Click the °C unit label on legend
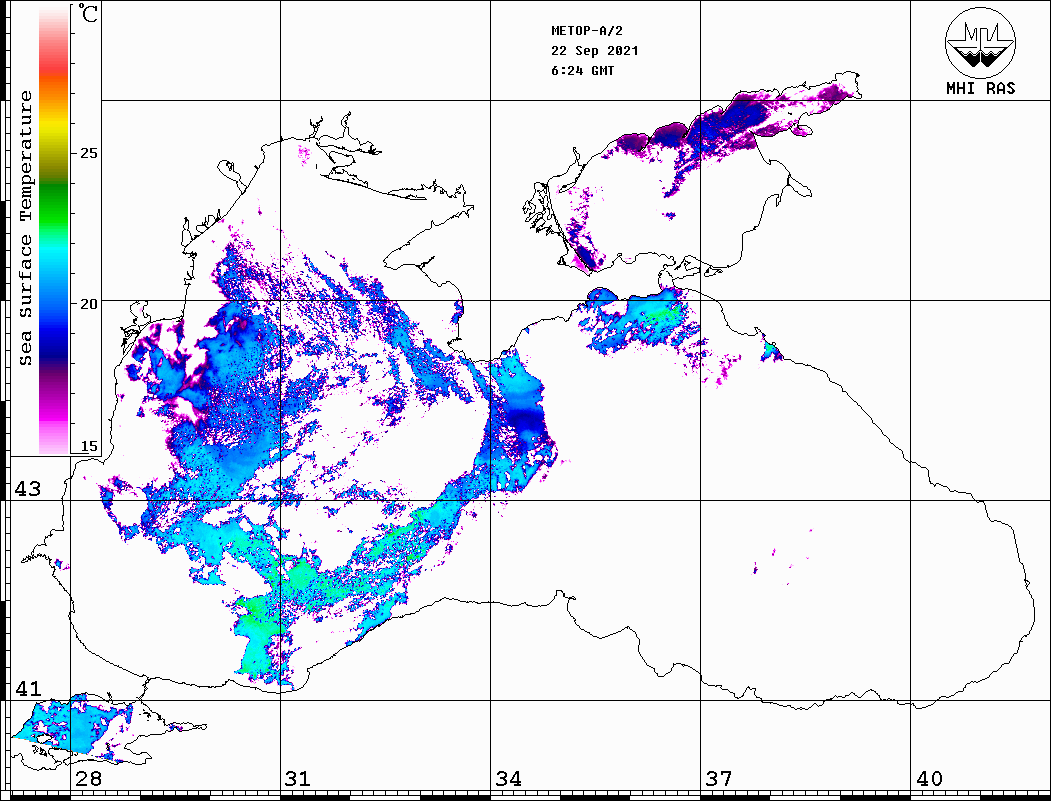1051x801 pixels. pos(88,13)
